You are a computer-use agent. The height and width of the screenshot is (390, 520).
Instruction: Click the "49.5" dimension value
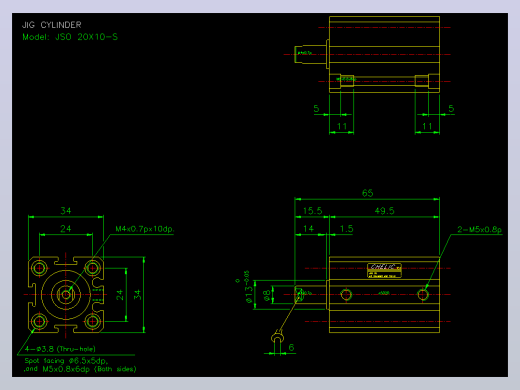pyautogui.click(x=384, y=211)
